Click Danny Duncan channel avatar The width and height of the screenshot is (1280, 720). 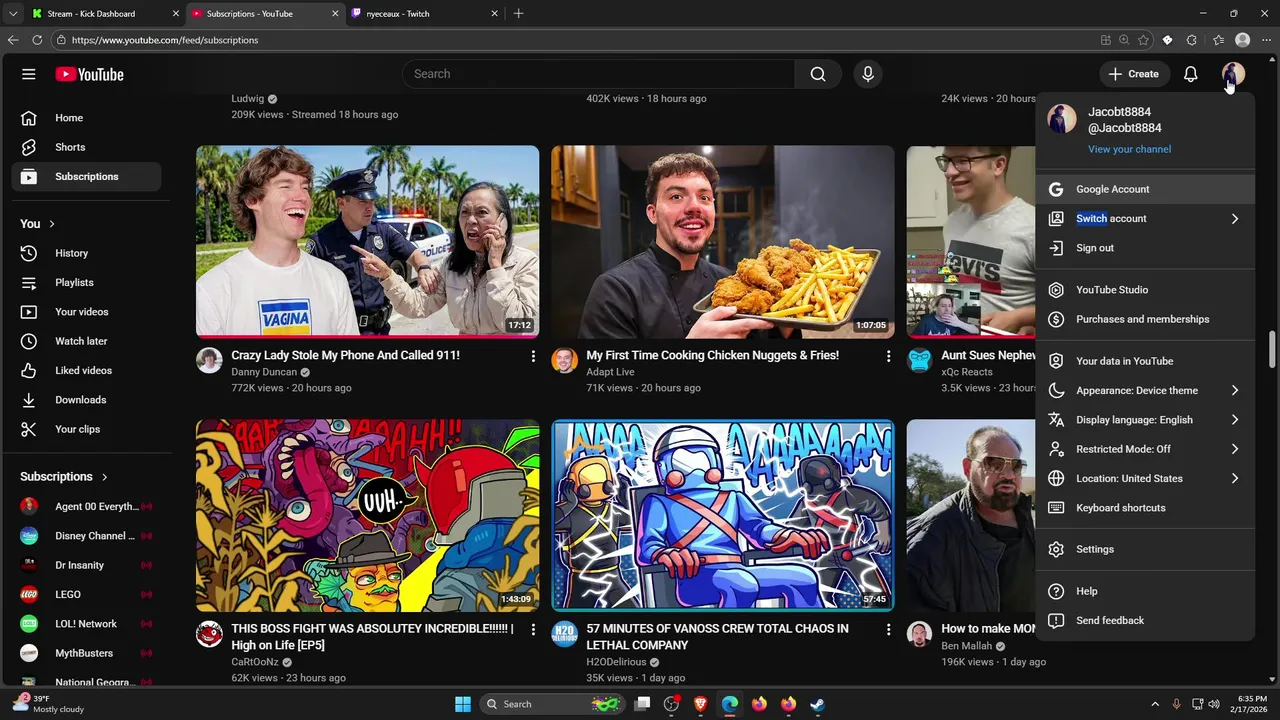(209, 360)
